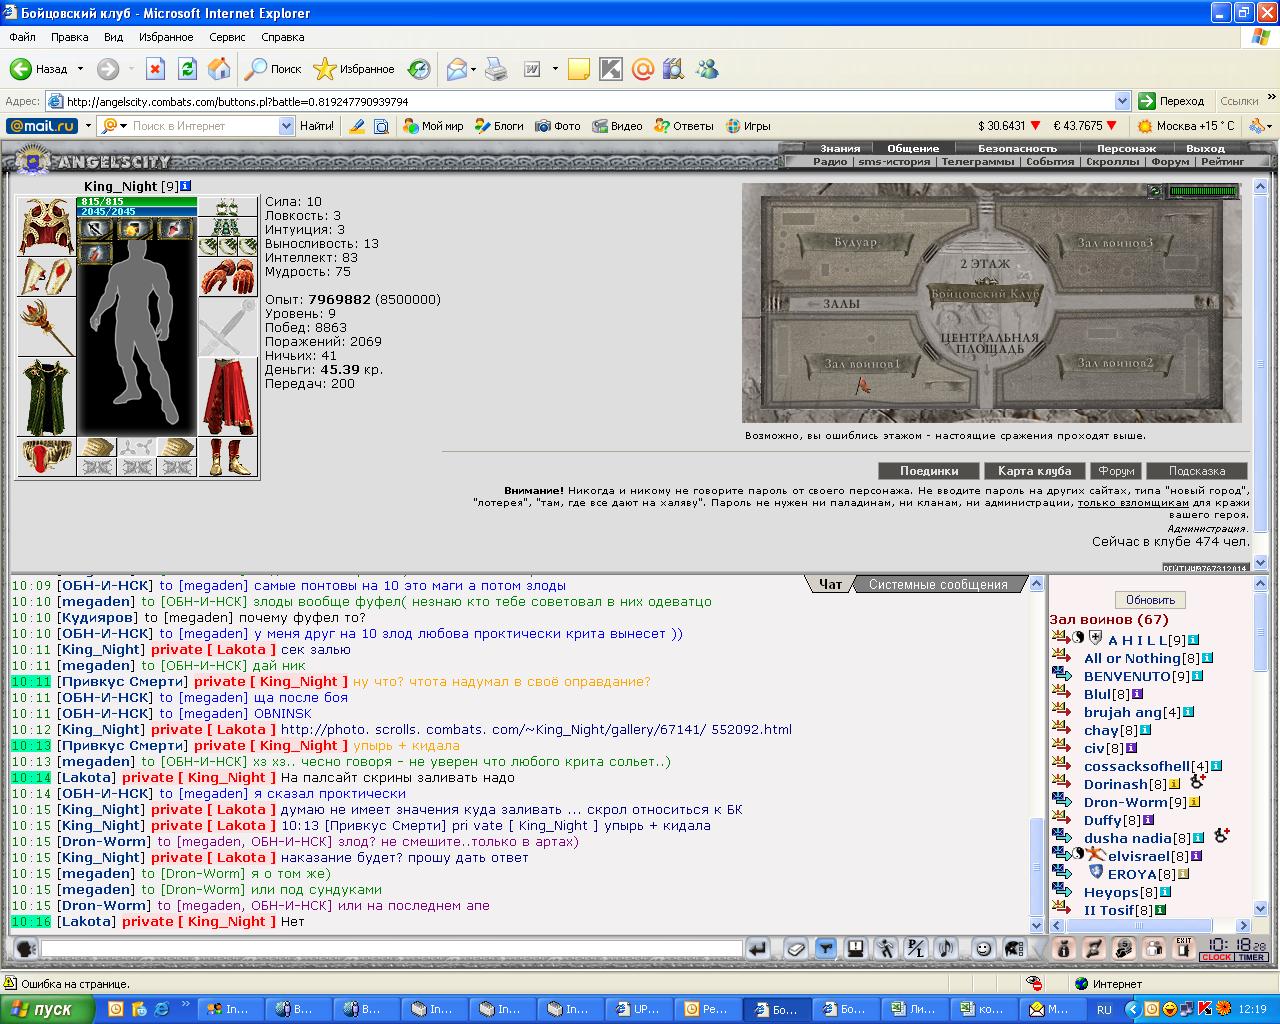Open the @mail.ru logo dropdown arrow
The height and width of the screenshot is (1024, 1280).
click(x=88, y=126)
